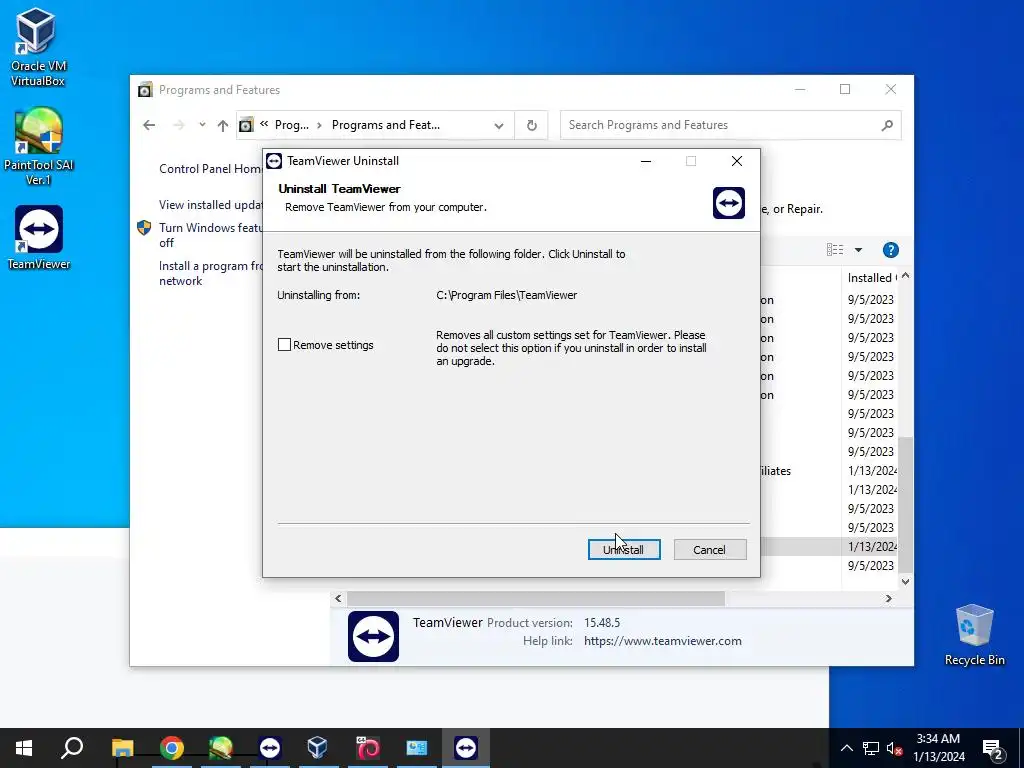Cancel the TeamViewer uninstall dialog
The image size is (1024, 768).
click(709, 549)
